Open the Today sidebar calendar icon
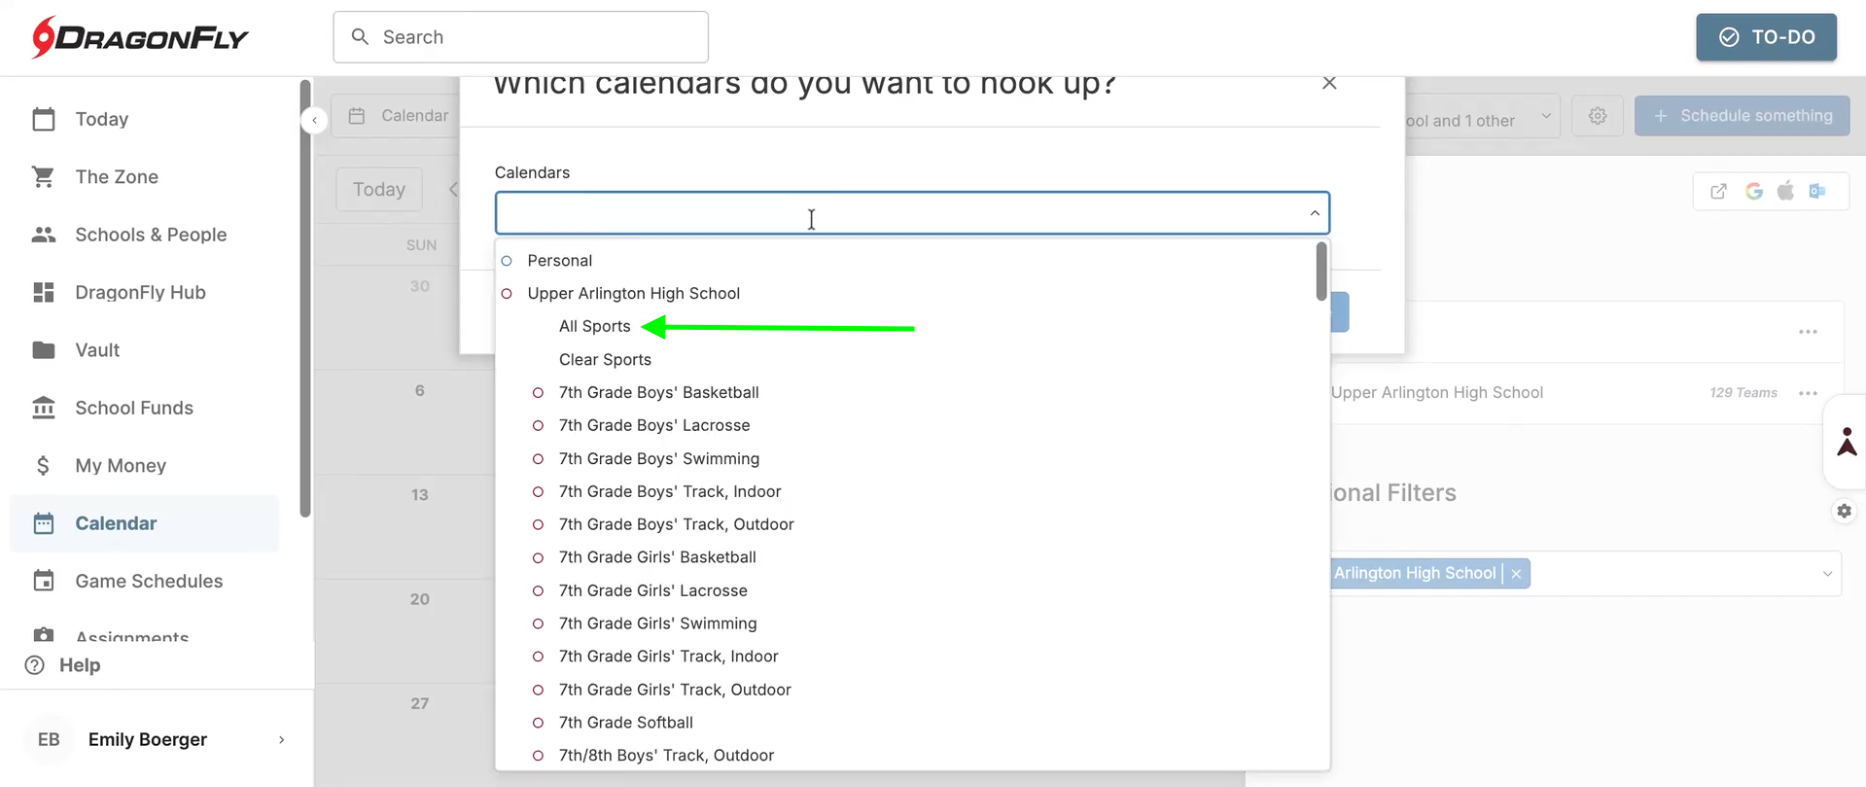 tap(43, 119)
